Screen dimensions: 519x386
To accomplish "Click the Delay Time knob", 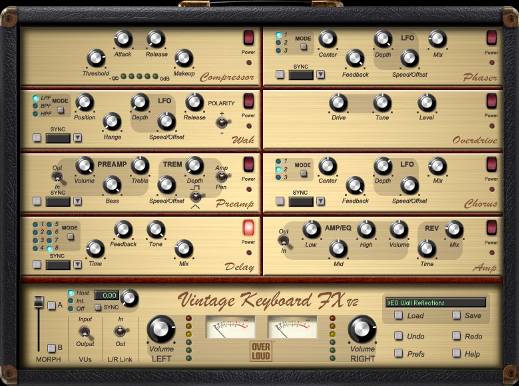I will [95, 248].
